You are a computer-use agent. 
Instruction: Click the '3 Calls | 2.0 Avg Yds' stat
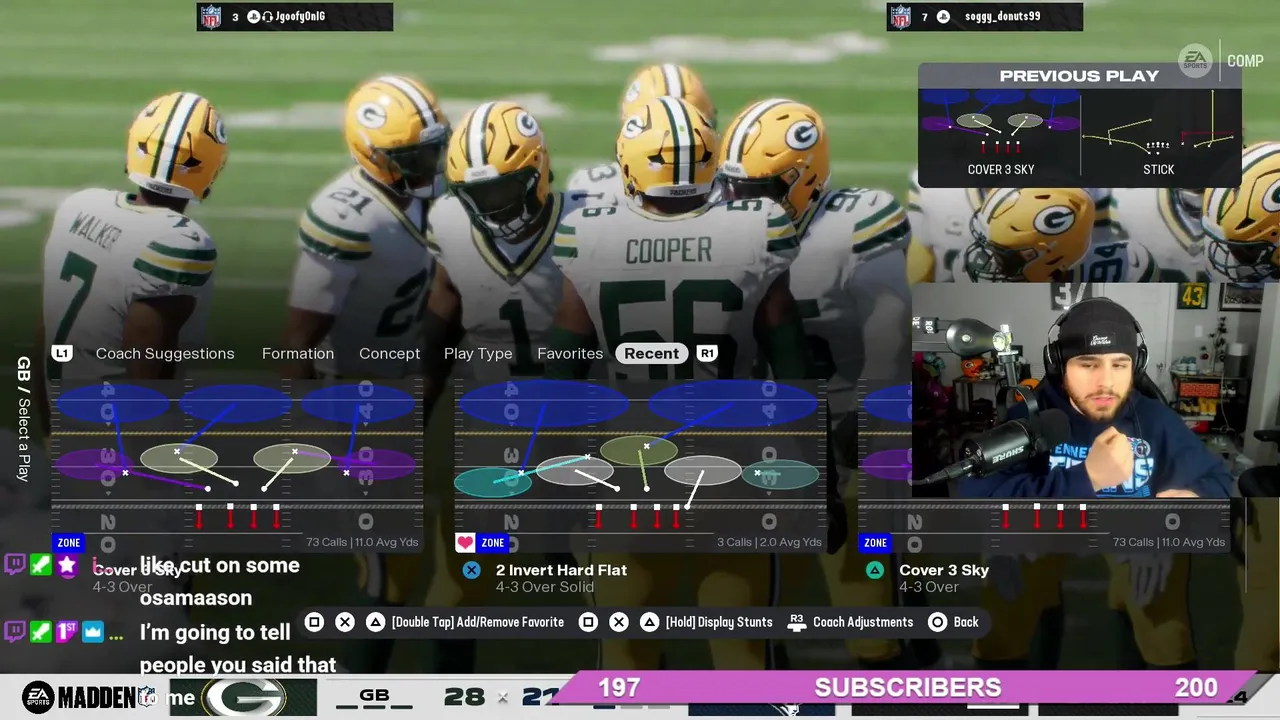[767, 542]
